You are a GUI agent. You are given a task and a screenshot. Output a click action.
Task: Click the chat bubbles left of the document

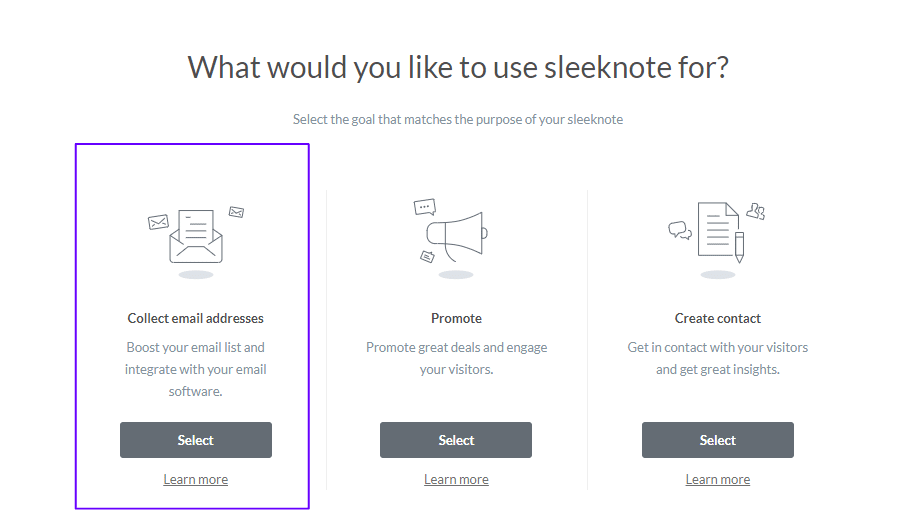point(680,231)
